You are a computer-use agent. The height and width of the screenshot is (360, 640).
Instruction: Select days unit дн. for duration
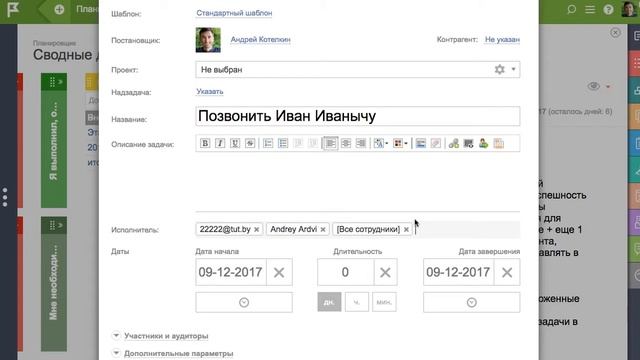[x=329, y=302]
